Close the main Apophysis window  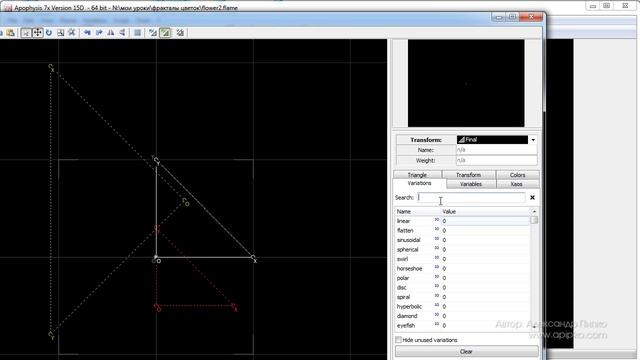(626, 6)
